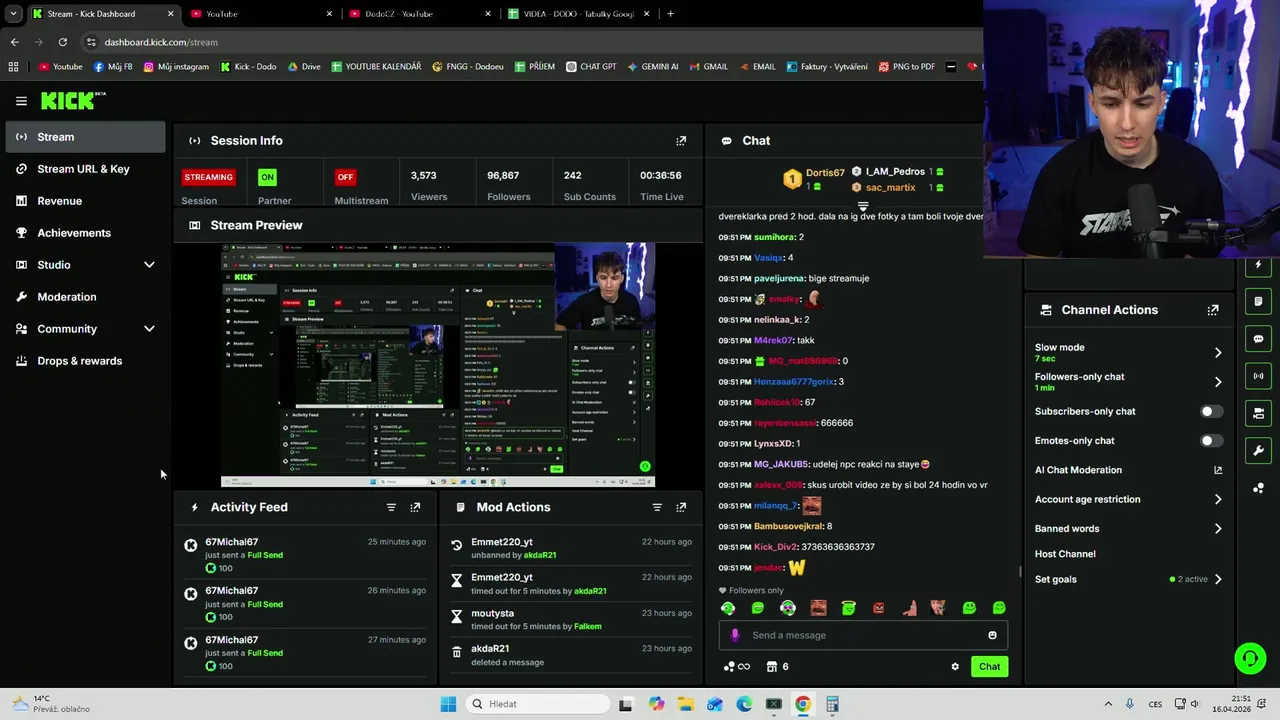Viewport: 1280px width, 720px height.
Task: Pop out the Activity Feed panel
Action: coord(415,507)
